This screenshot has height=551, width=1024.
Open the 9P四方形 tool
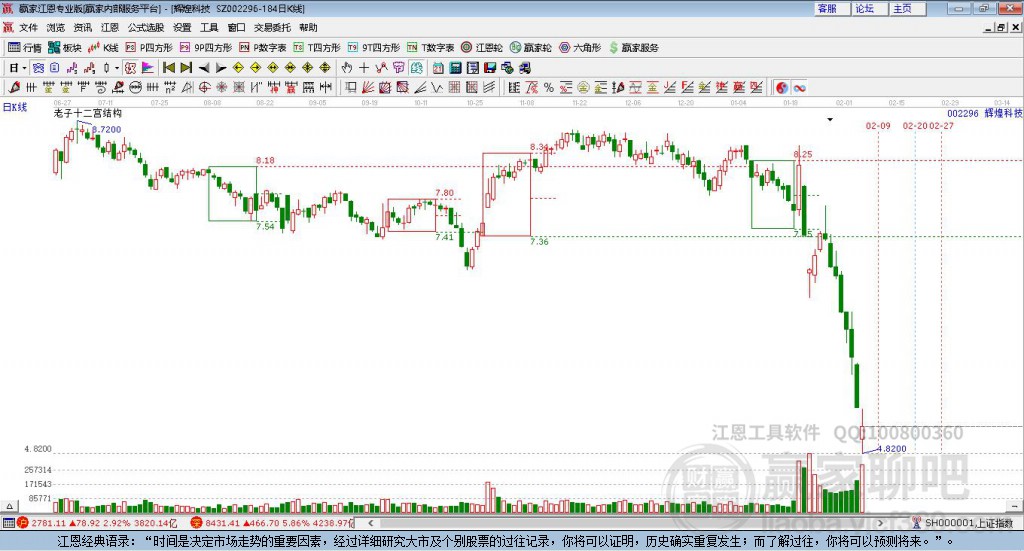coord(206,48)
